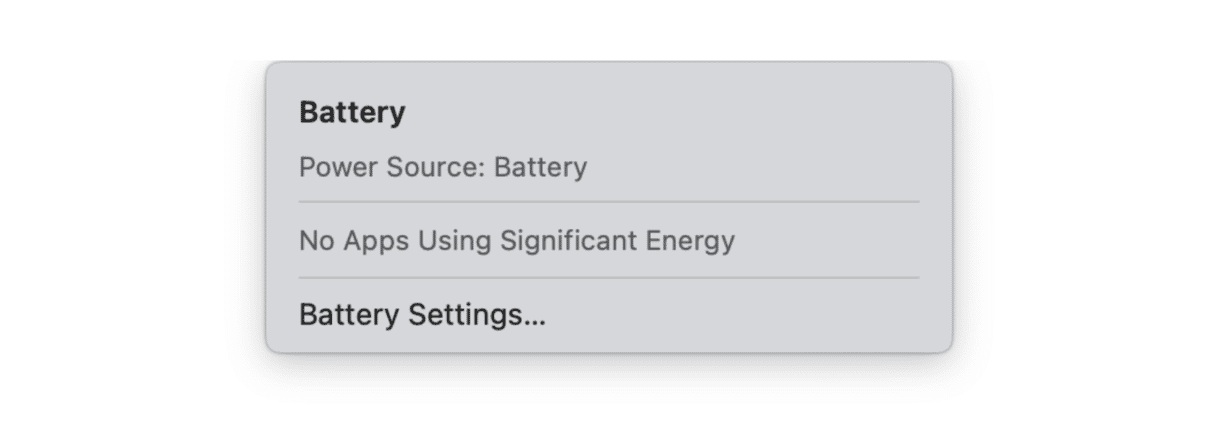This screenshot has width=1215, height=442.
Task: Click Battery after the Power Source colon
Action: coord(541,167)
